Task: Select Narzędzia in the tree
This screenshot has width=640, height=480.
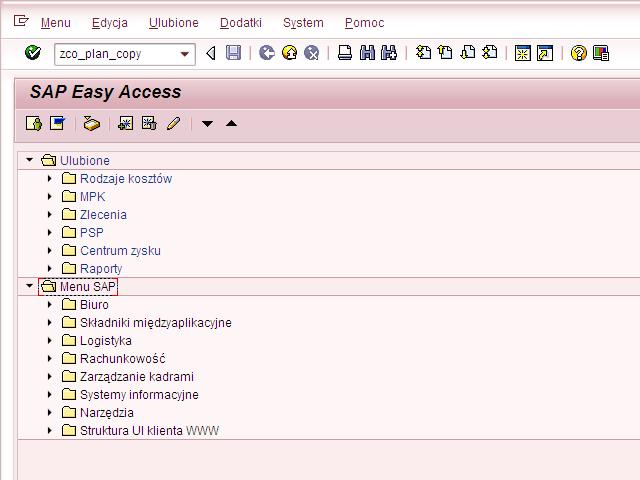Action: point(107,413)
